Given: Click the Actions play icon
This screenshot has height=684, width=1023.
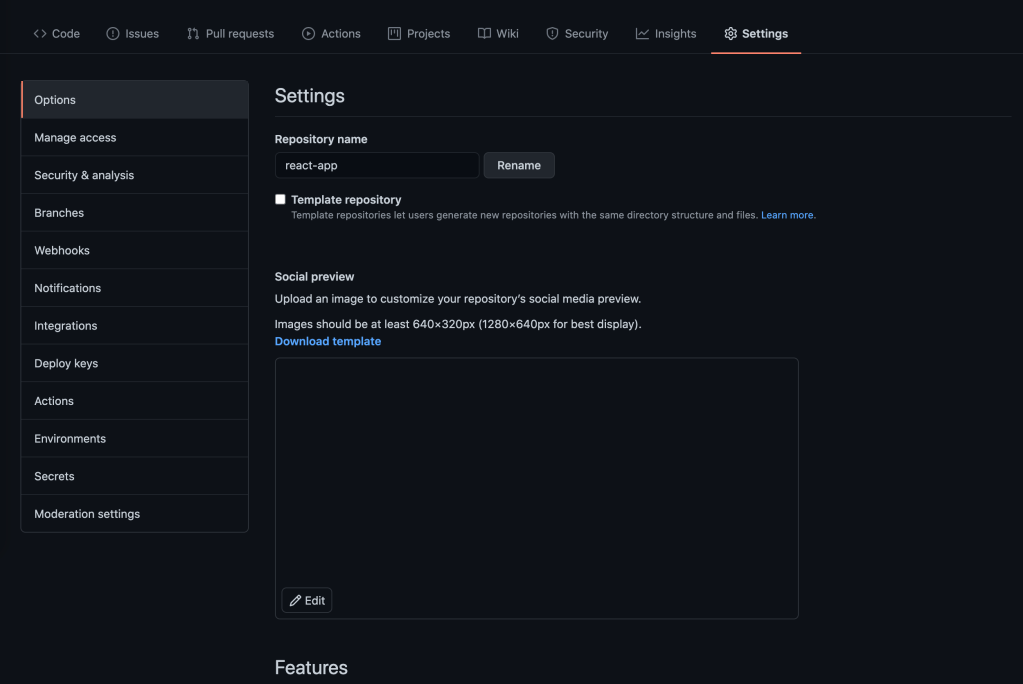Looking at the screenshot, I should tap(308, 34).
